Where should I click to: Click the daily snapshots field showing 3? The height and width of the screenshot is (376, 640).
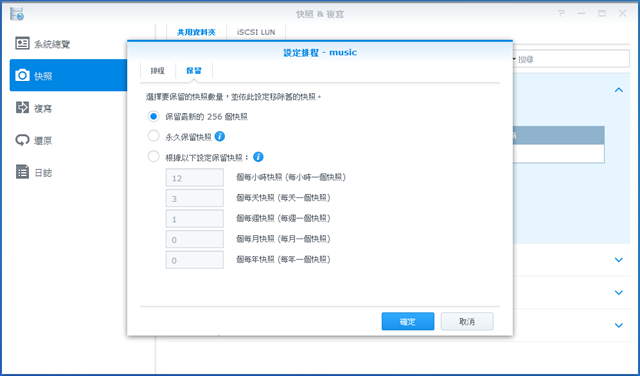[195, 198]
